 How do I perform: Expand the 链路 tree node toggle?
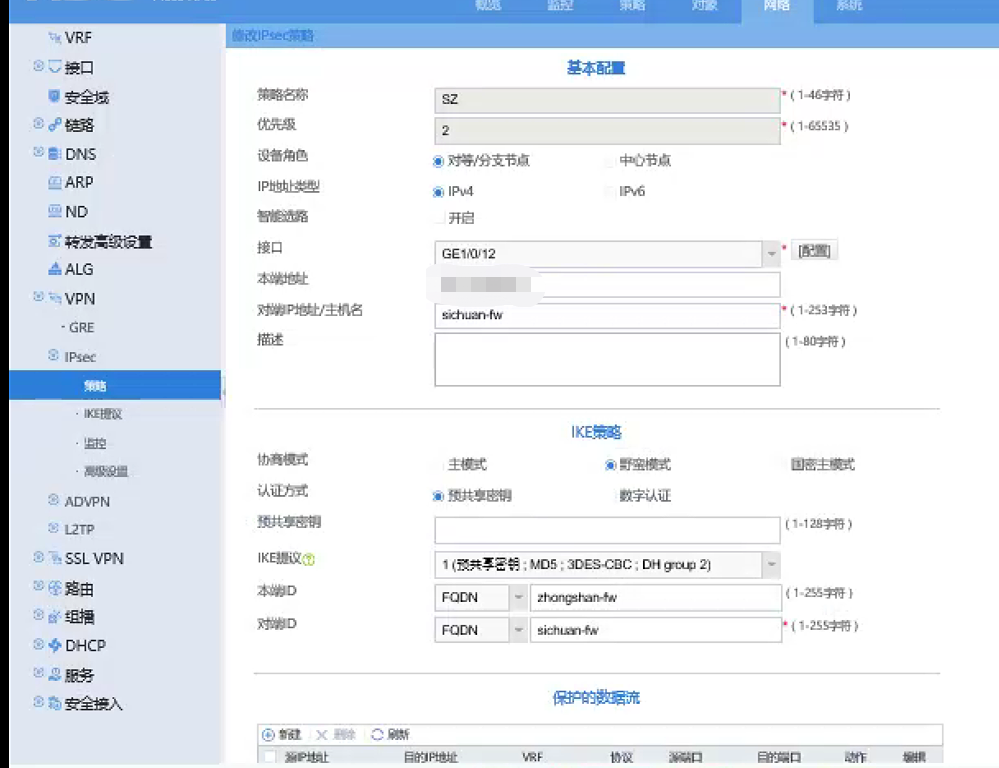click(38, 123)
